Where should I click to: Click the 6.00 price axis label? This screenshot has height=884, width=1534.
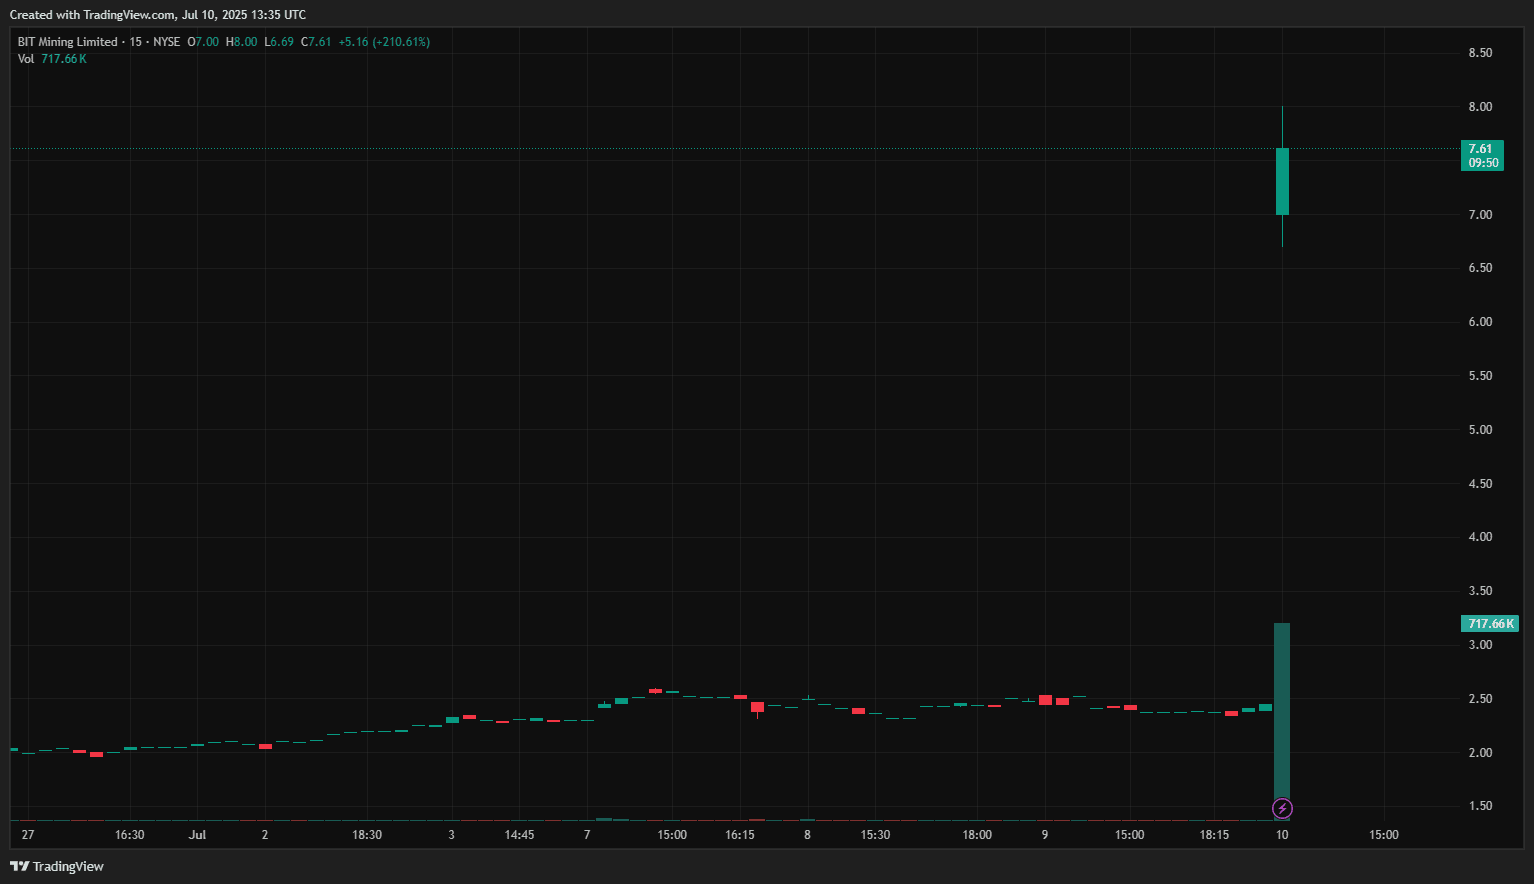click(1480, 322)
